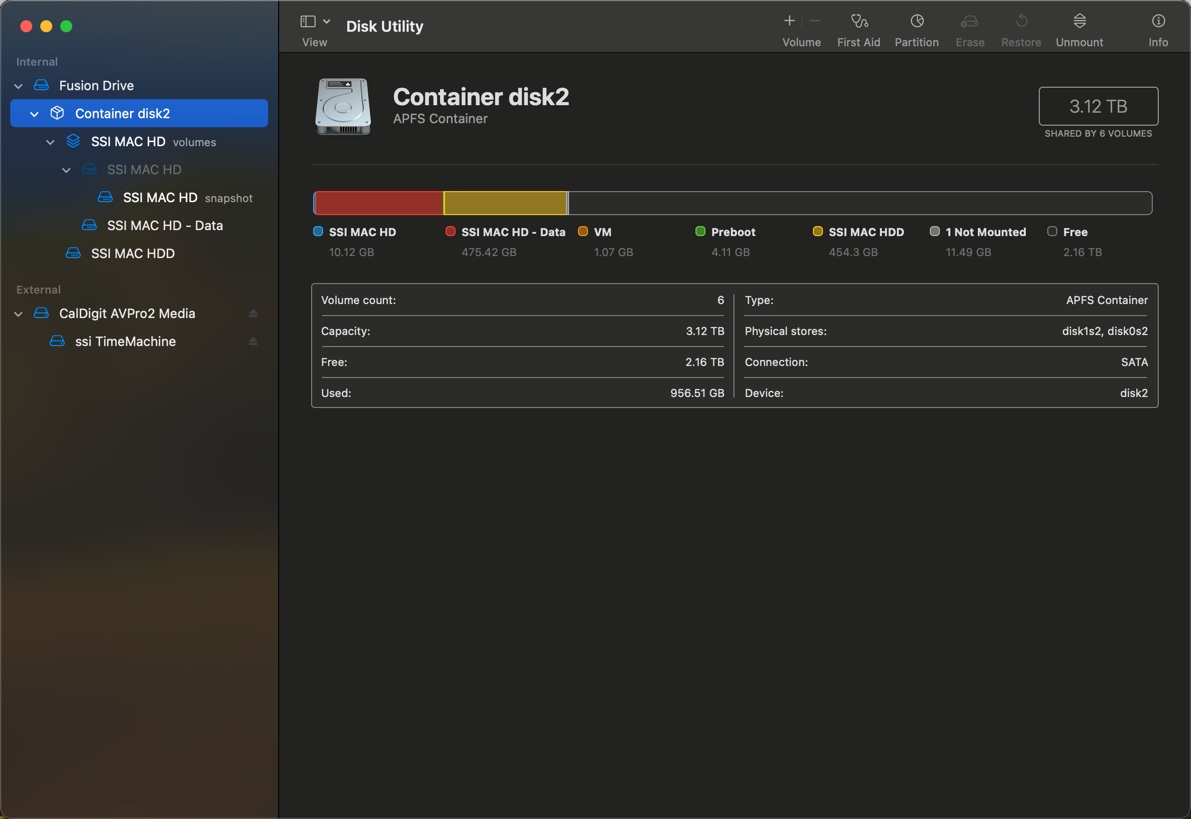Open the Info toolbar icon

[1158, 21]
